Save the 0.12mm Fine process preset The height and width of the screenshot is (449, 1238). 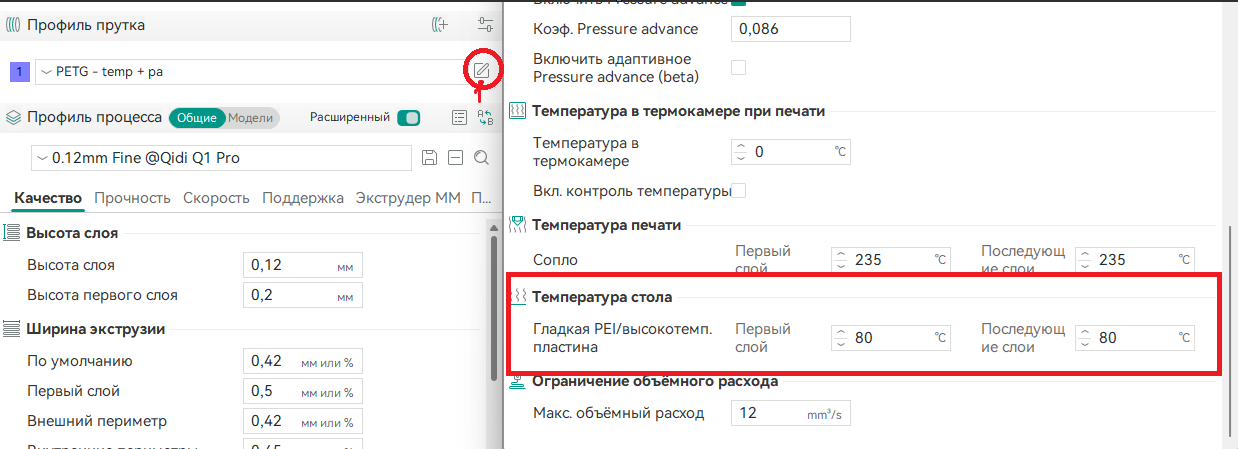(430, 158)
